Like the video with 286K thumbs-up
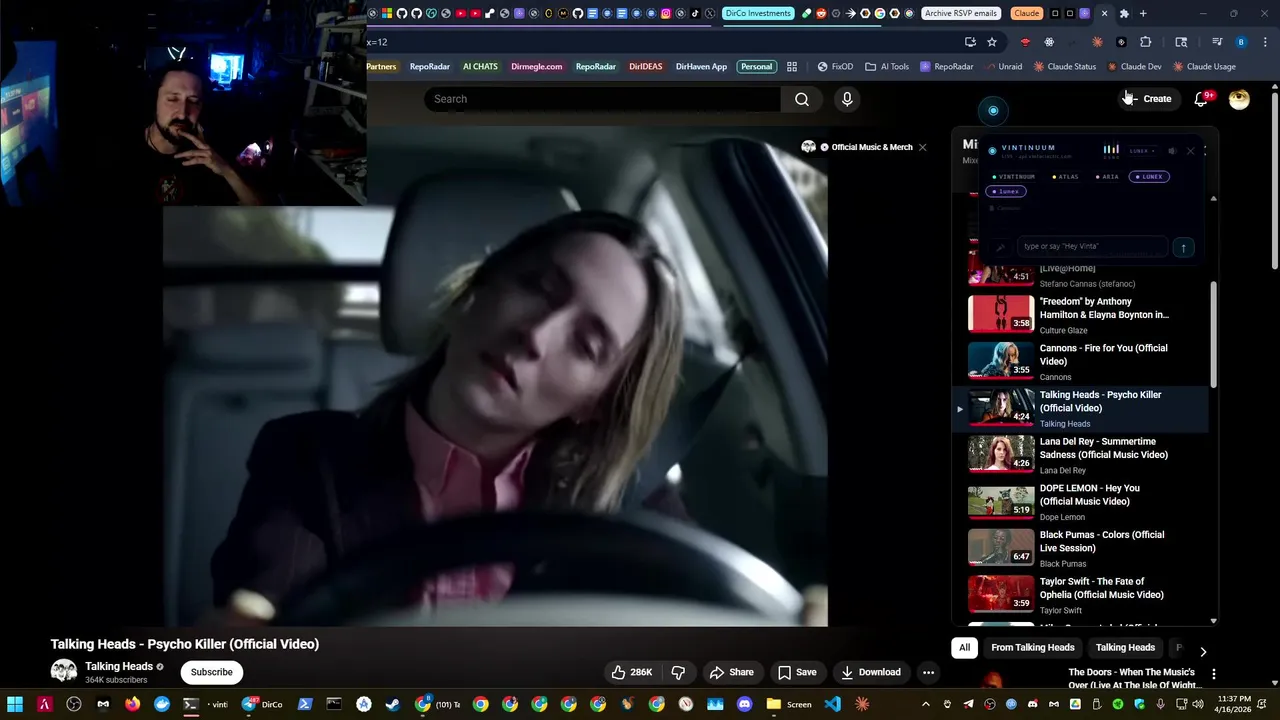The image size is (1280, 720). 632,672
